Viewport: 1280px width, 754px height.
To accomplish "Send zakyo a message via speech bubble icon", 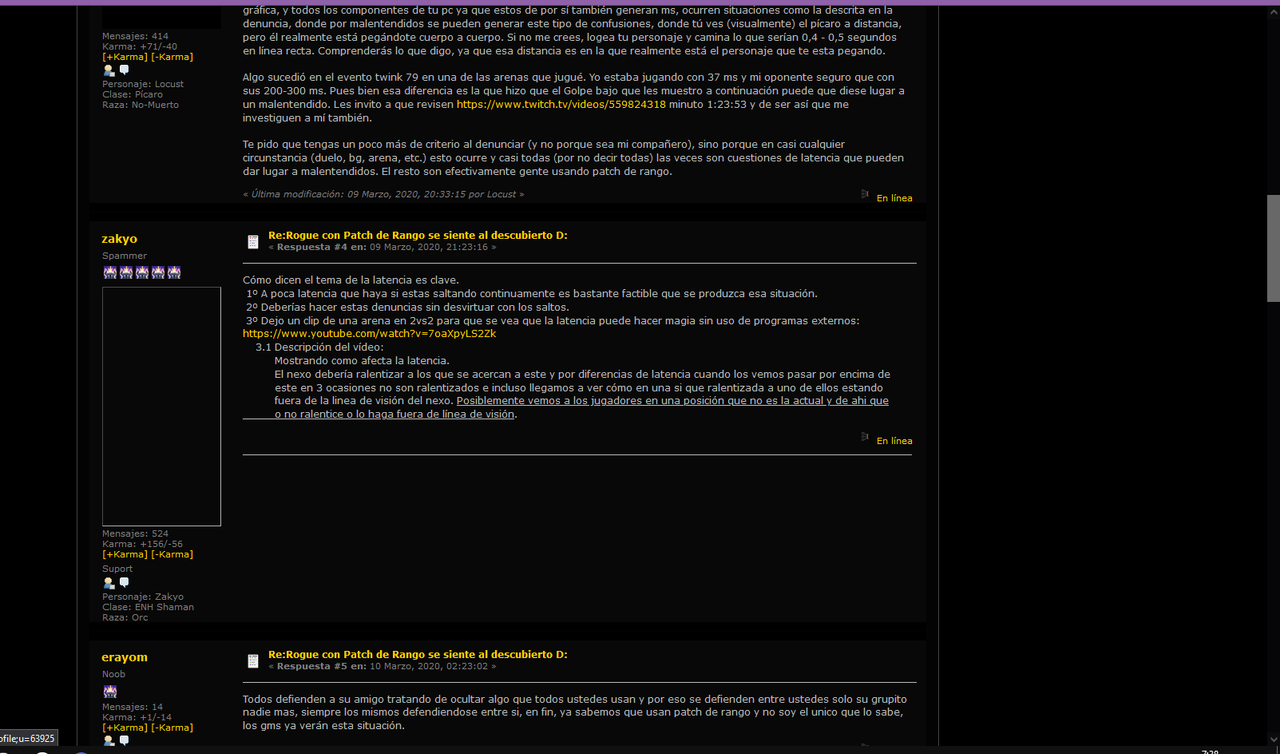I will coord(124,583).
